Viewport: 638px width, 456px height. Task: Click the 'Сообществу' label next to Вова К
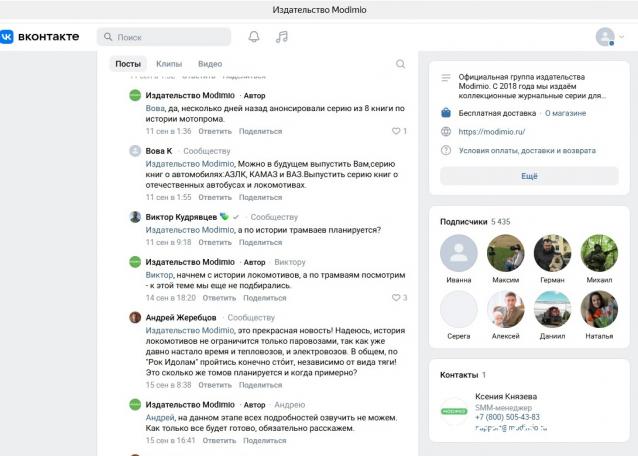pyautogui.click(x=207, y=151)
